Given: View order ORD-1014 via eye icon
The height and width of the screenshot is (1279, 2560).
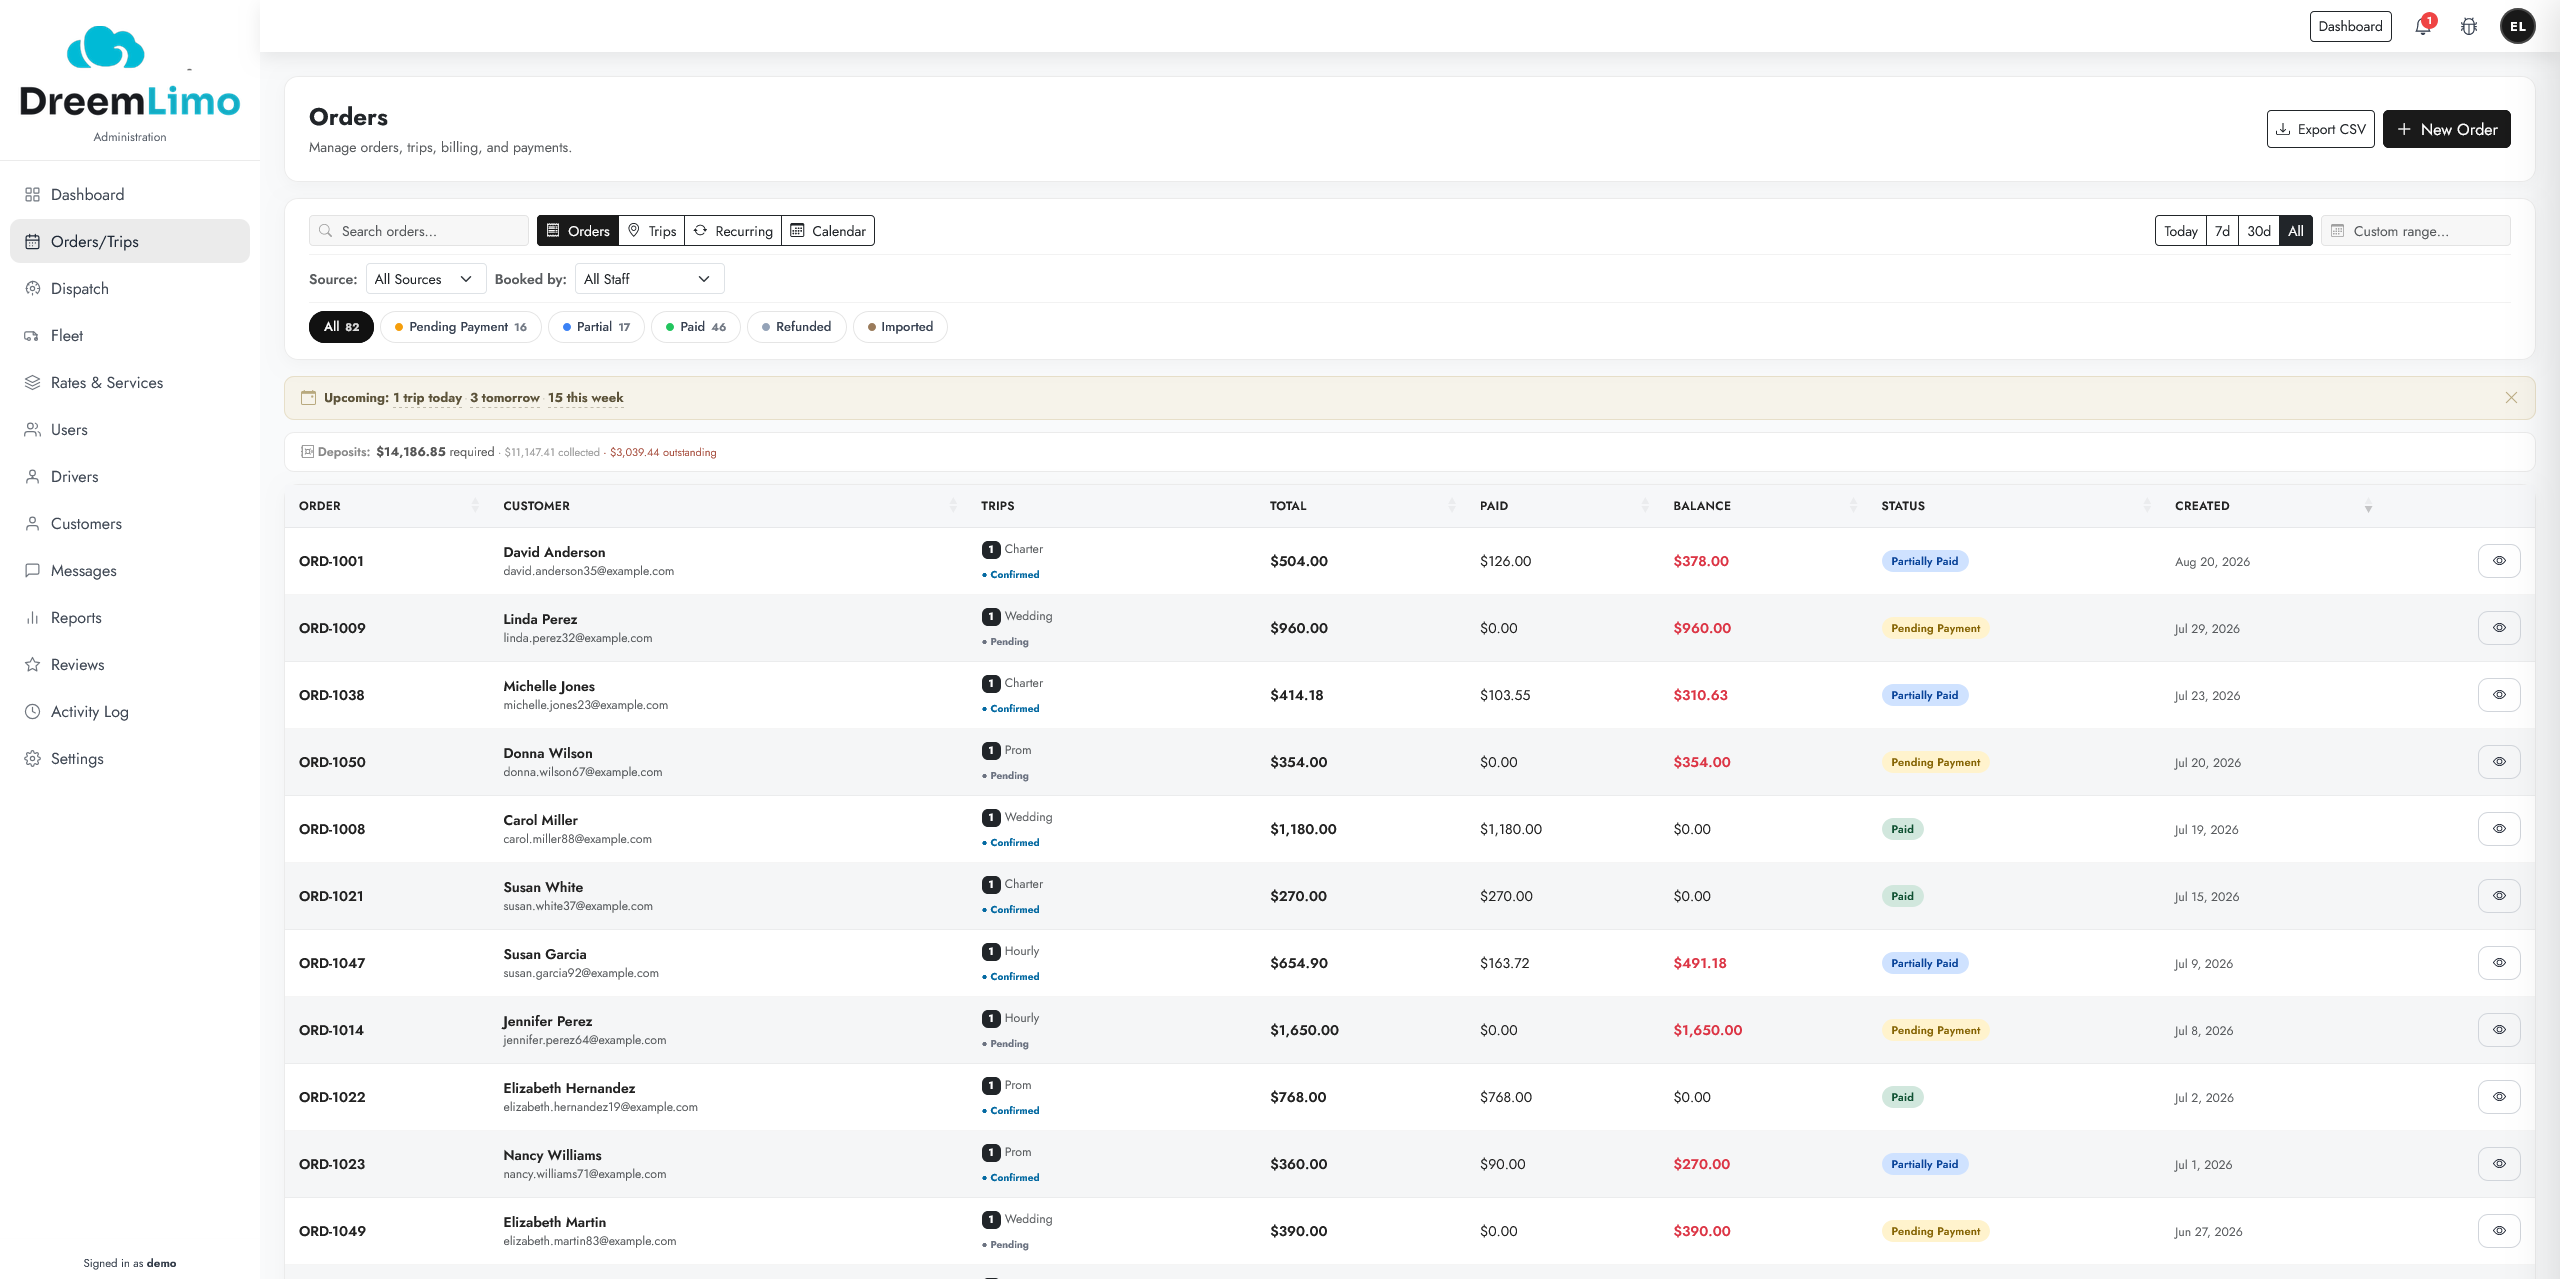Looking at the screenshot, I should (2499, 1030).
